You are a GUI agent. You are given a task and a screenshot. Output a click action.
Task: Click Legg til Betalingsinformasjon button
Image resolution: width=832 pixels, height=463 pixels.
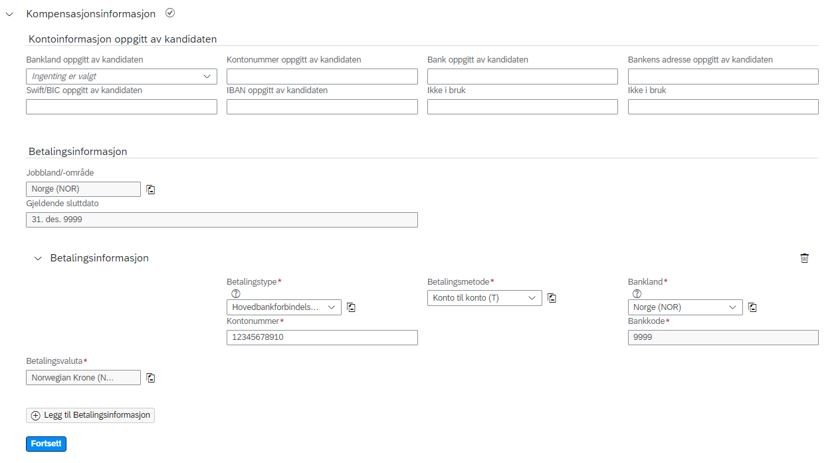[90, 415]
